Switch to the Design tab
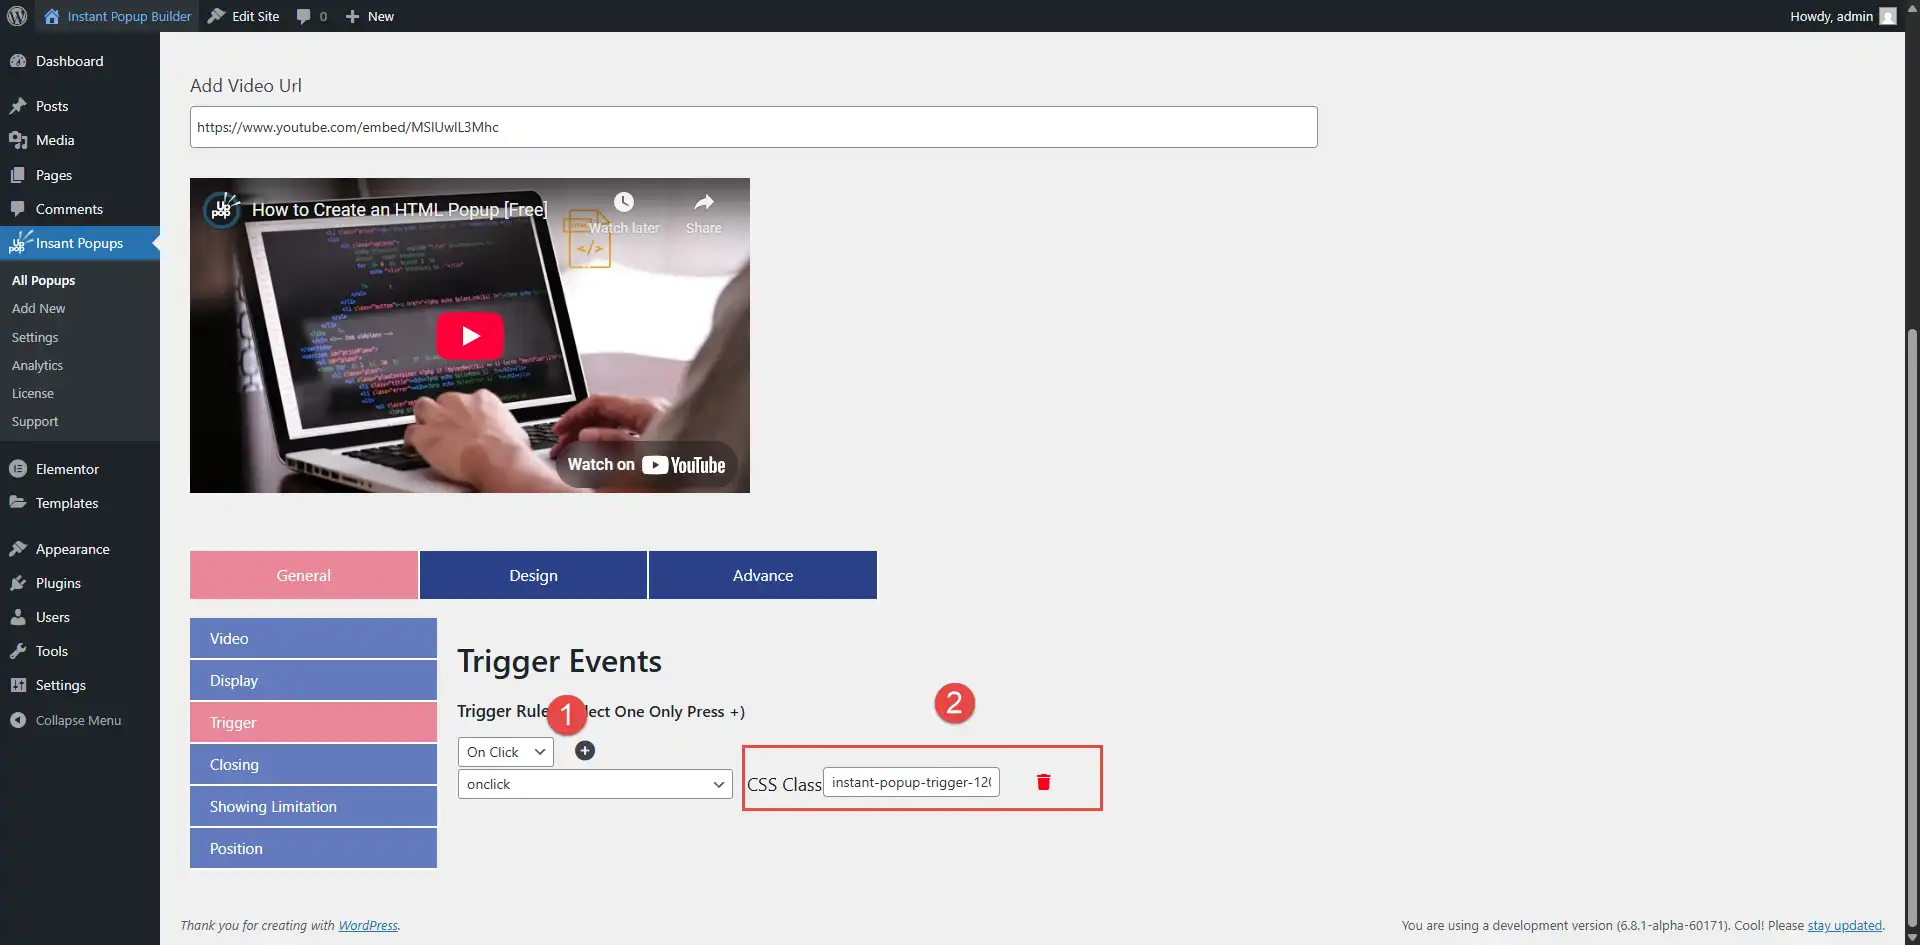 click(x=532, y=575)
